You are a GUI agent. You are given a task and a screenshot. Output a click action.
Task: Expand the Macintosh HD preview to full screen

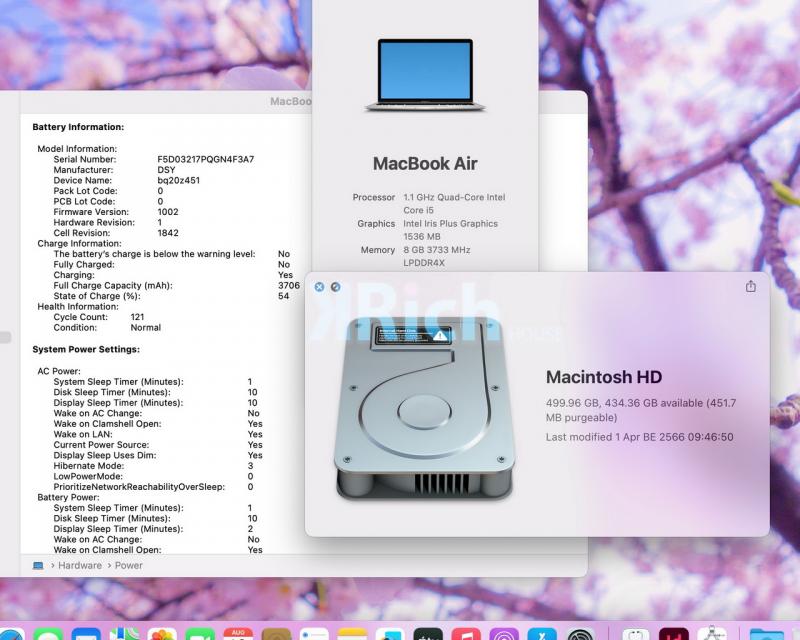click(335, 287)
